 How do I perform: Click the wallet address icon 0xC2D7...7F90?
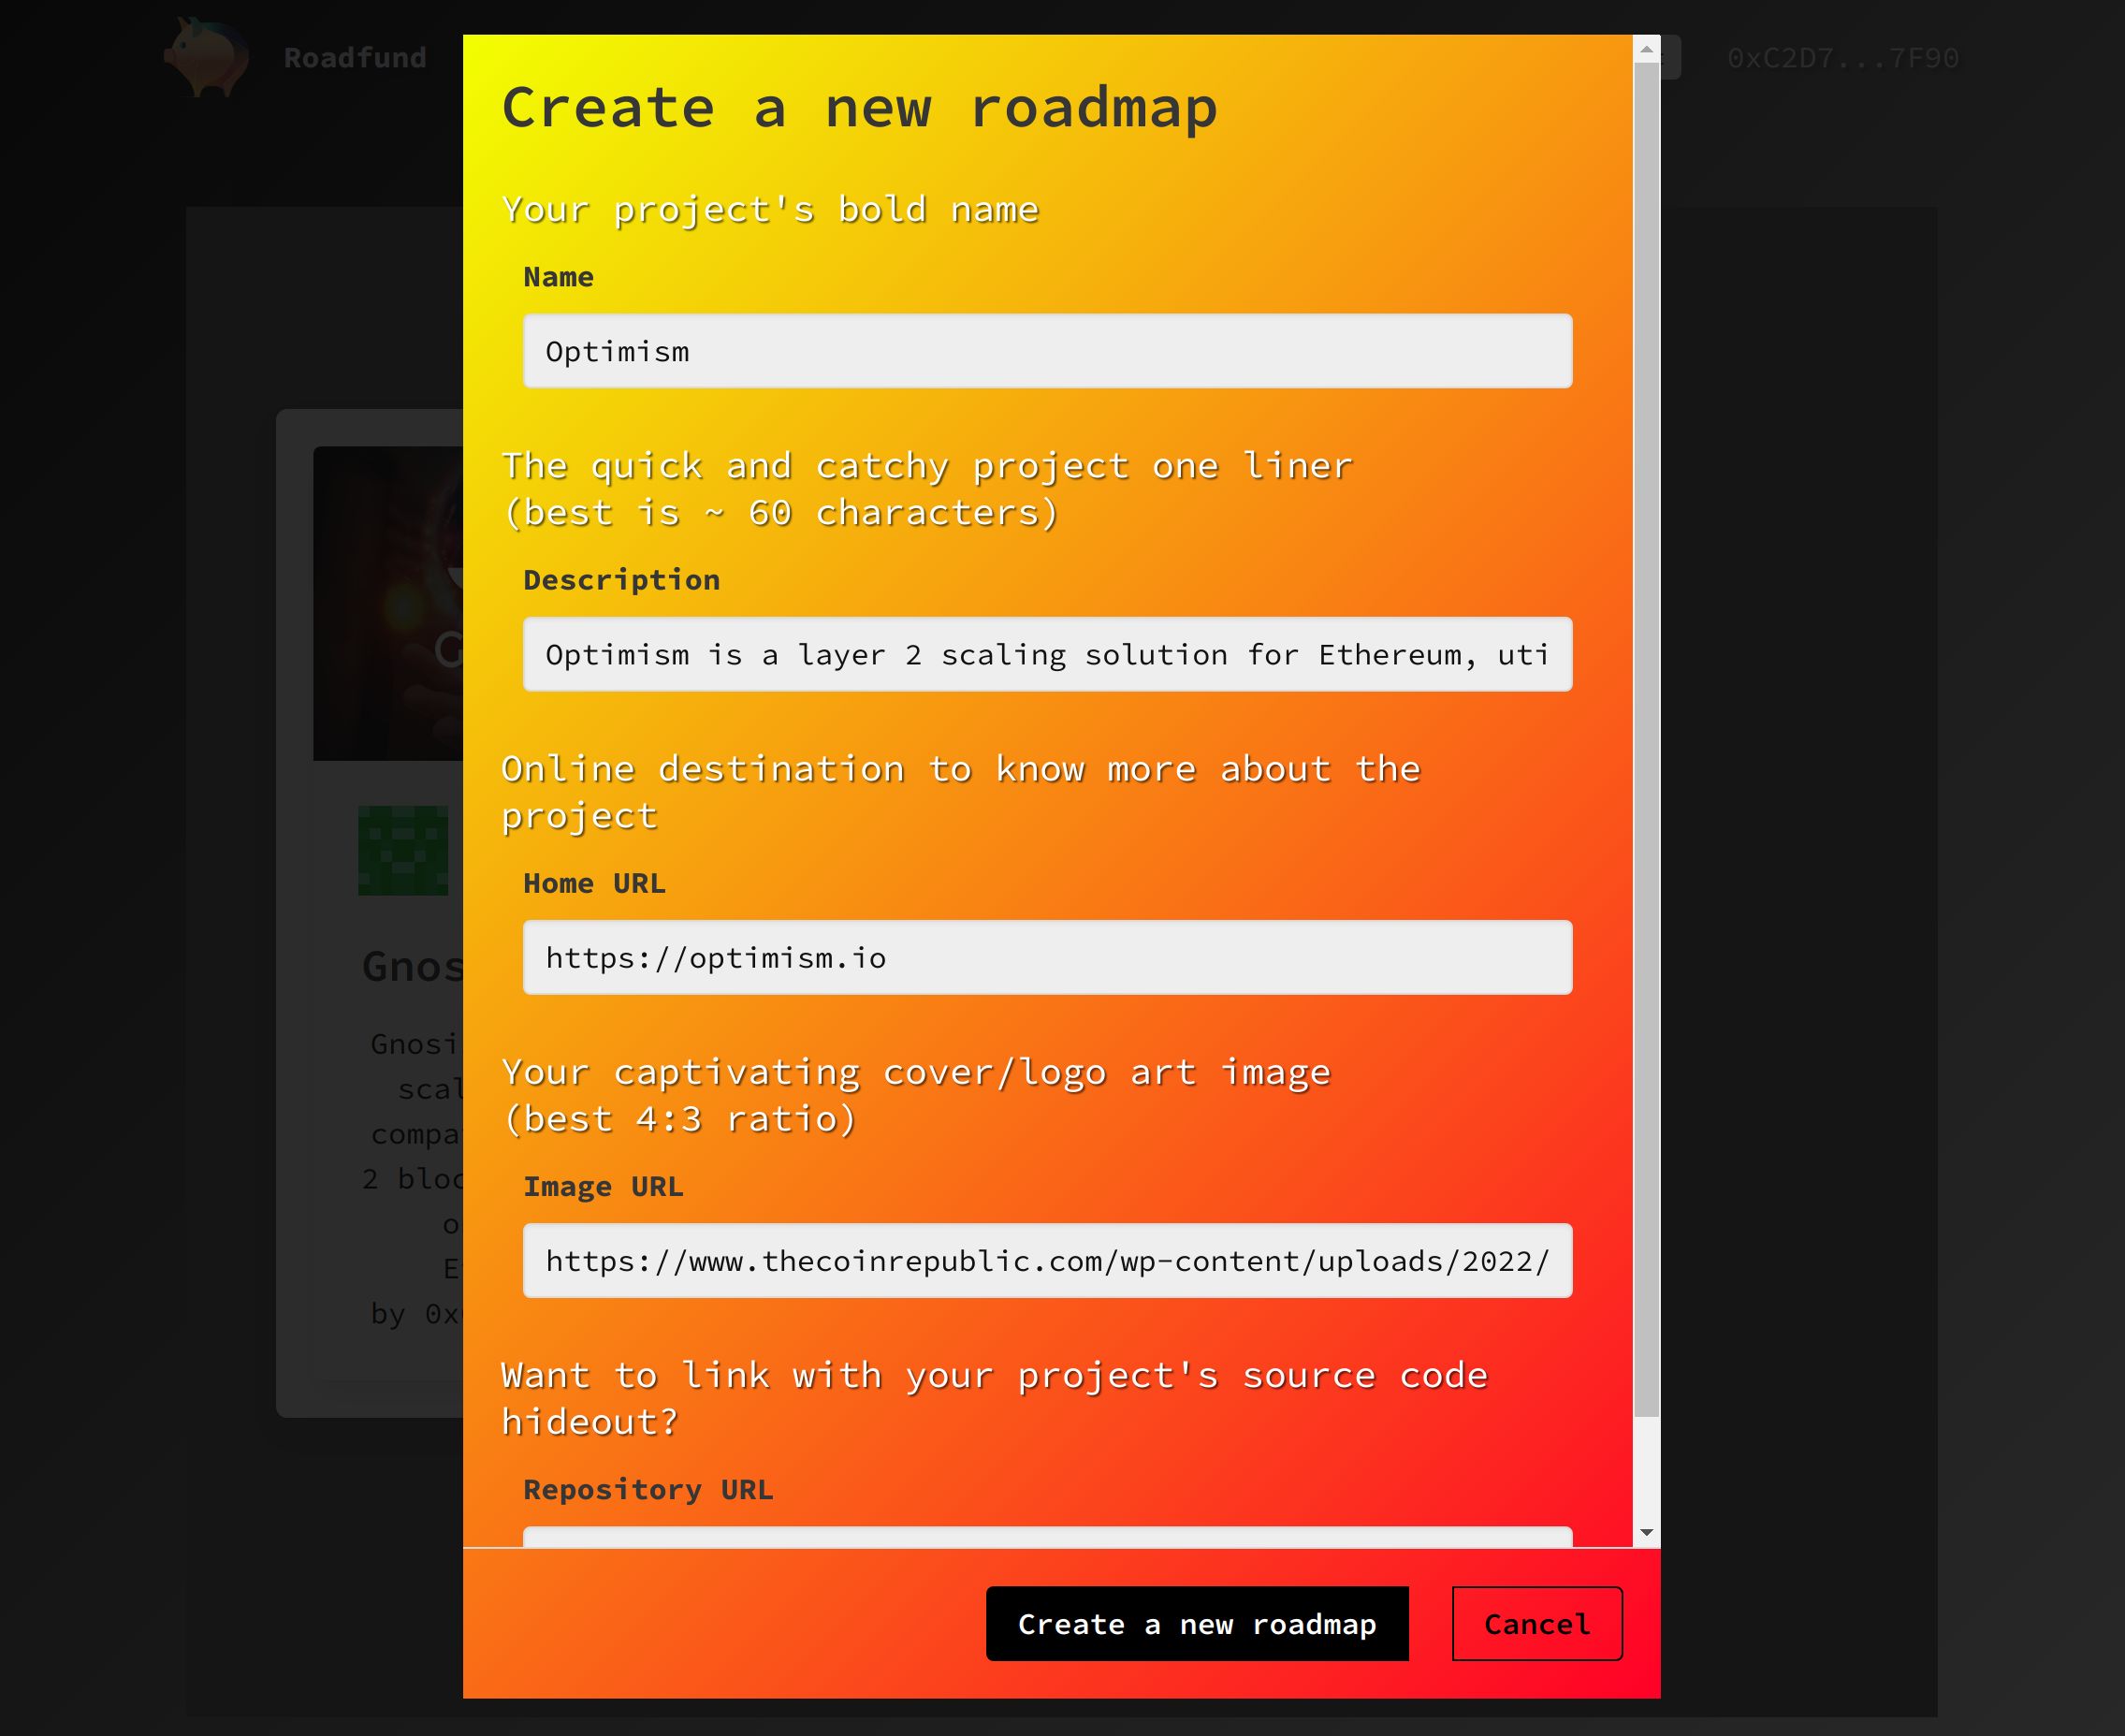pyautogui.click(x=1842, y=58)
